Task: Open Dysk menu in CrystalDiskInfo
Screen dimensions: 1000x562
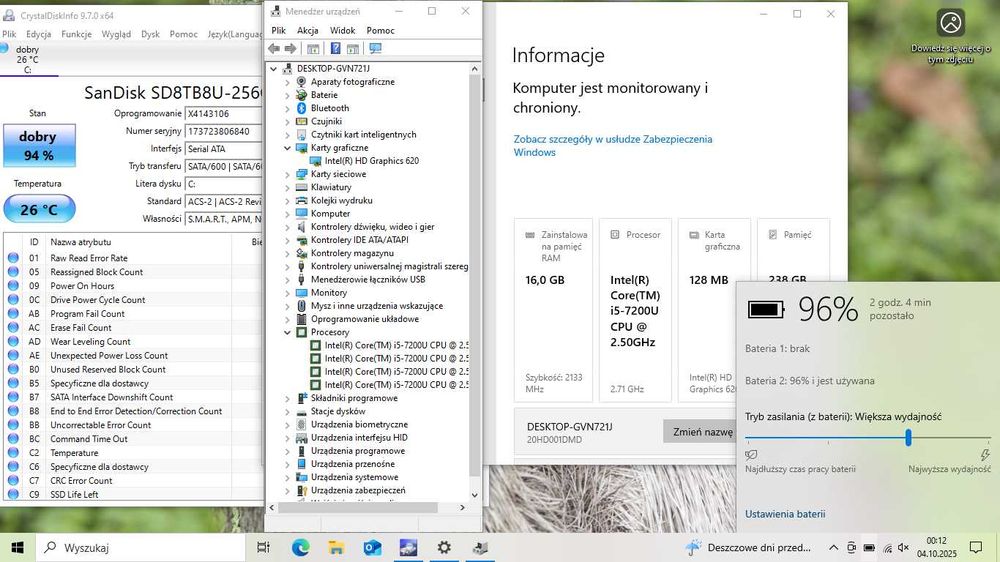Action: (150, 34)
